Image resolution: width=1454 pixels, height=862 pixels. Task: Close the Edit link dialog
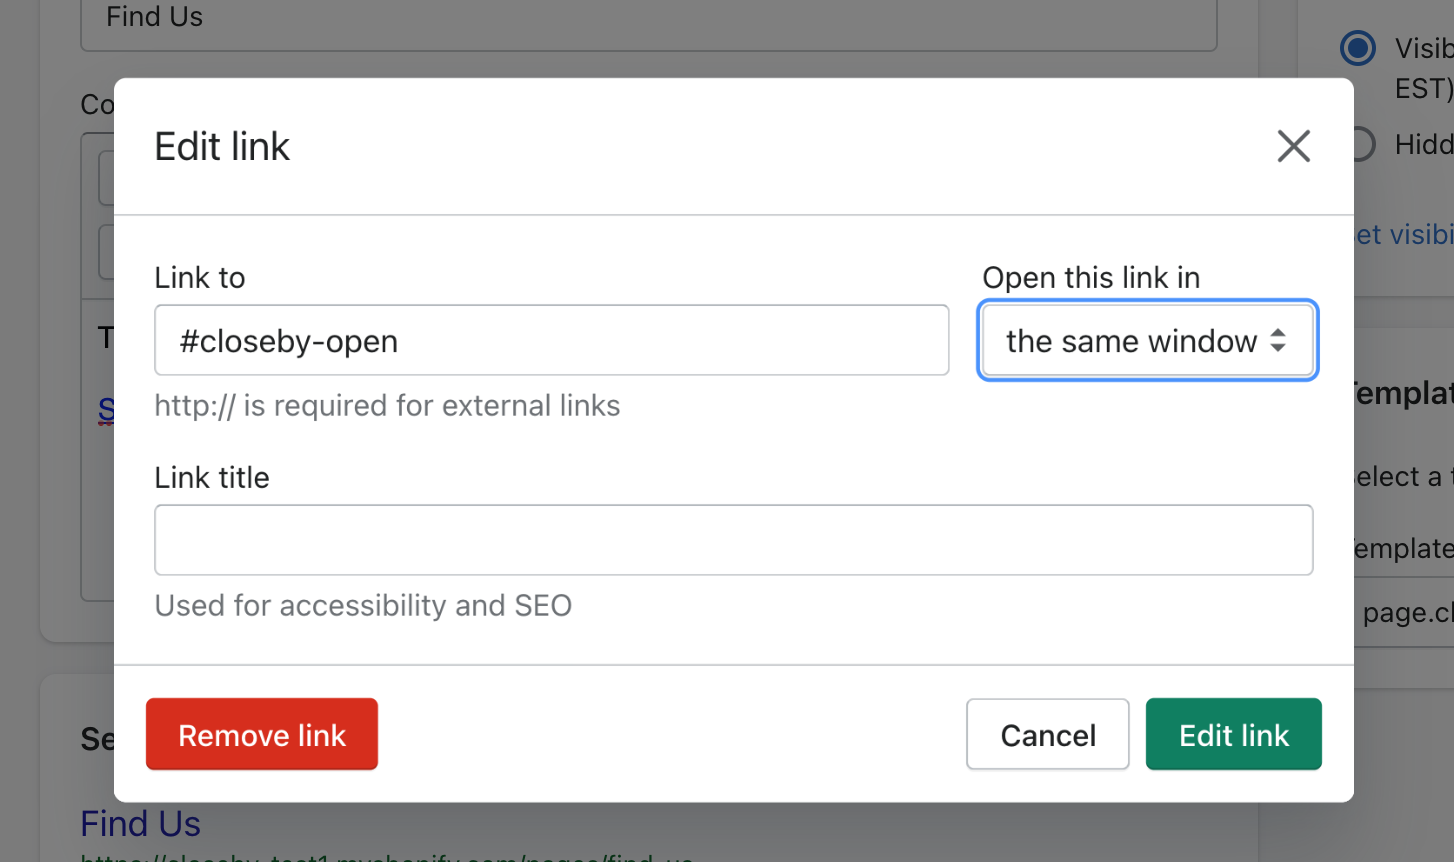1293,146
